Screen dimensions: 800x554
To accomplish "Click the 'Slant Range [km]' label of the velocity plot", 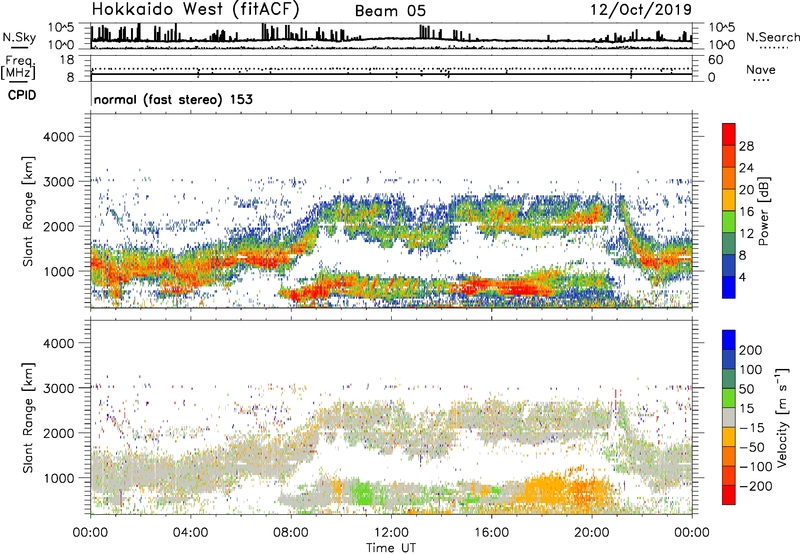I will click(28, 417).
